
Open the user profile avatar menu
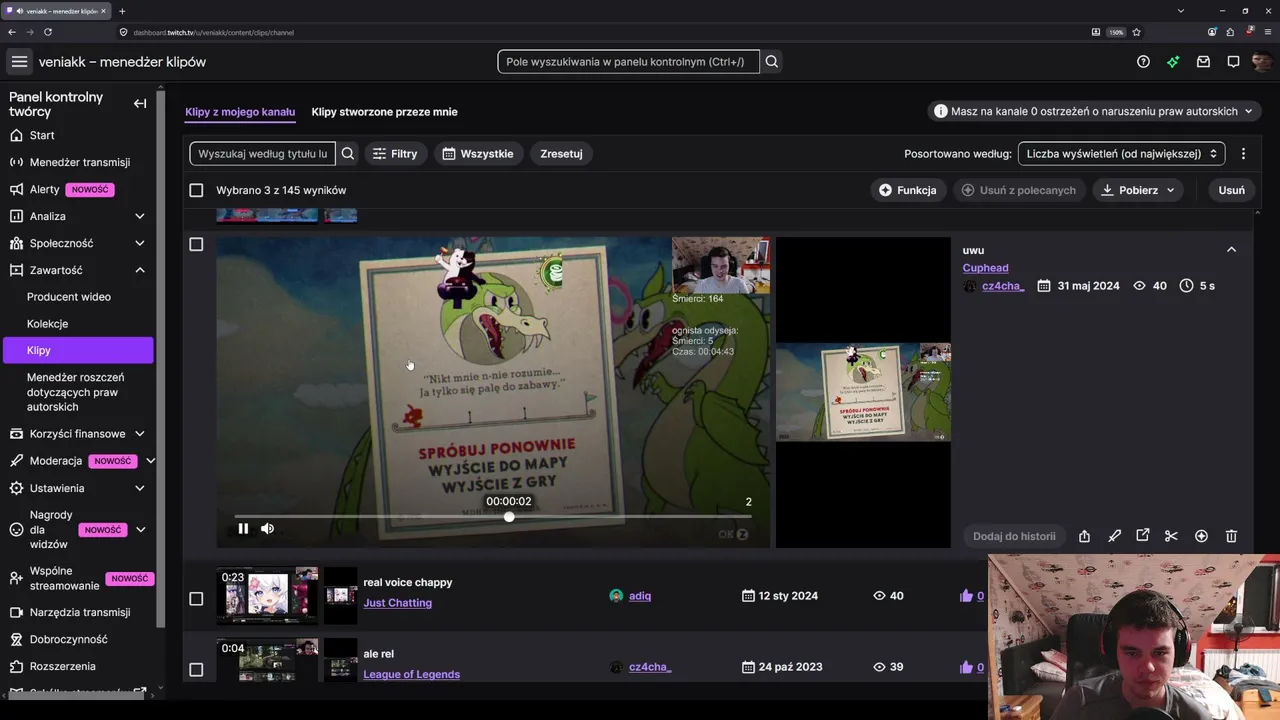(x=1262, y=62)
